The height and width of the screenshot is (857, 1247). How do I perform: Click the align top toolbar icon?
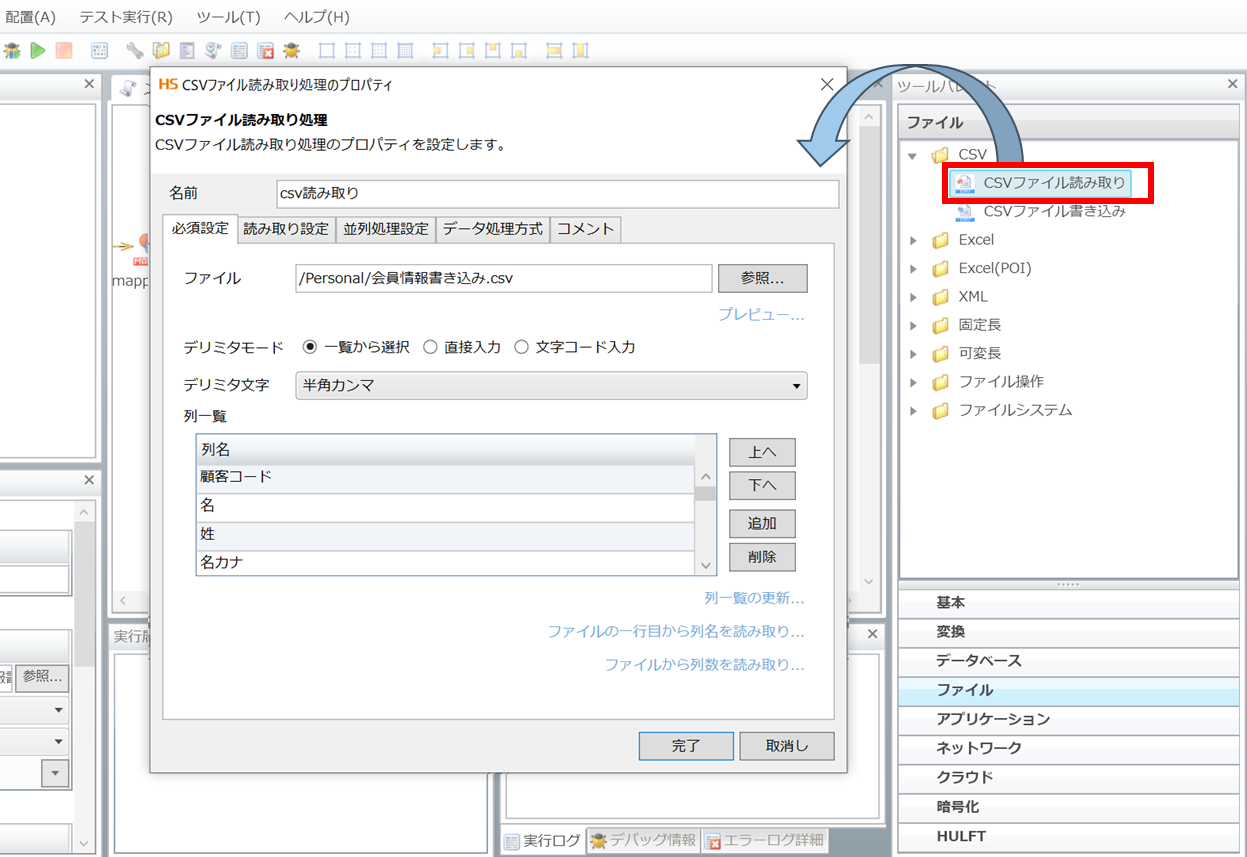[x=493, y=50]
